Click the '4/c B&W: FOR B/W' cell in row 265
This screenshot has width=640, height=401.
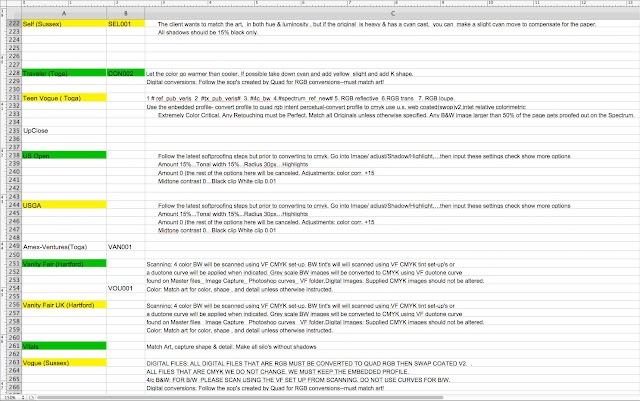pyautogui.click(x=392, y=380)
